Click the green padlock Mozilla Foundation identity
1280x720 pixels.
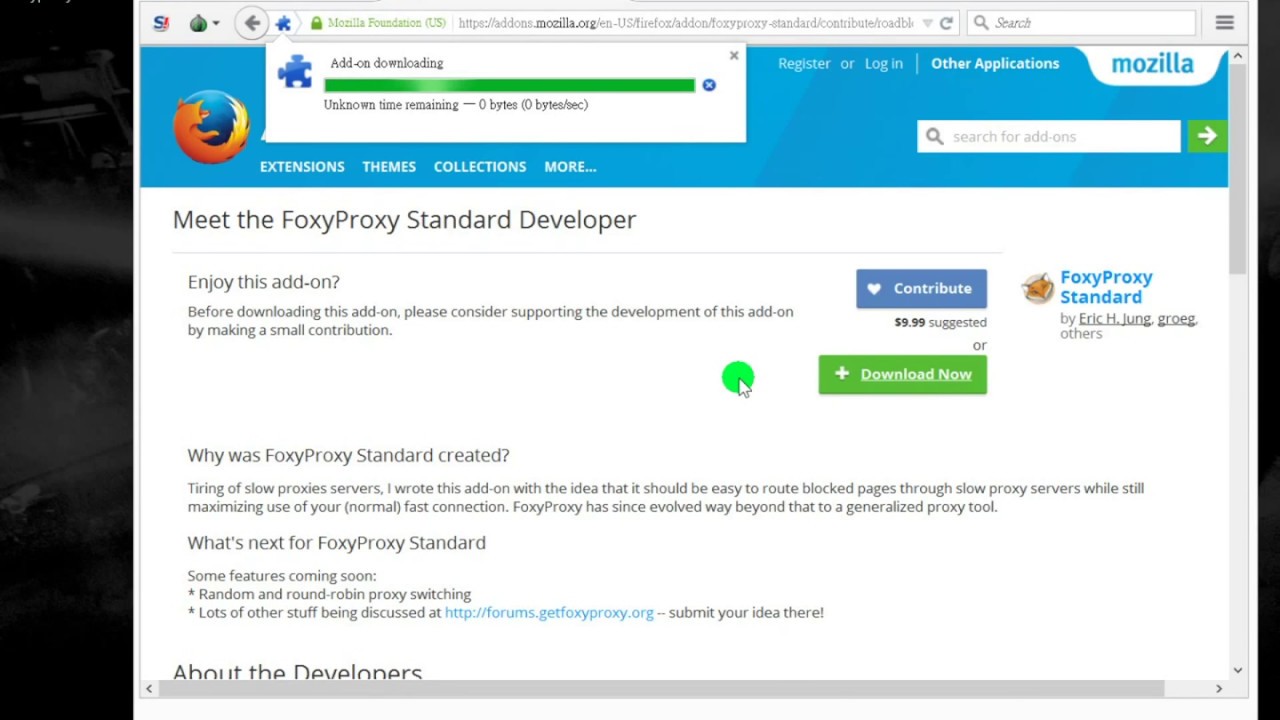(378, 23)
